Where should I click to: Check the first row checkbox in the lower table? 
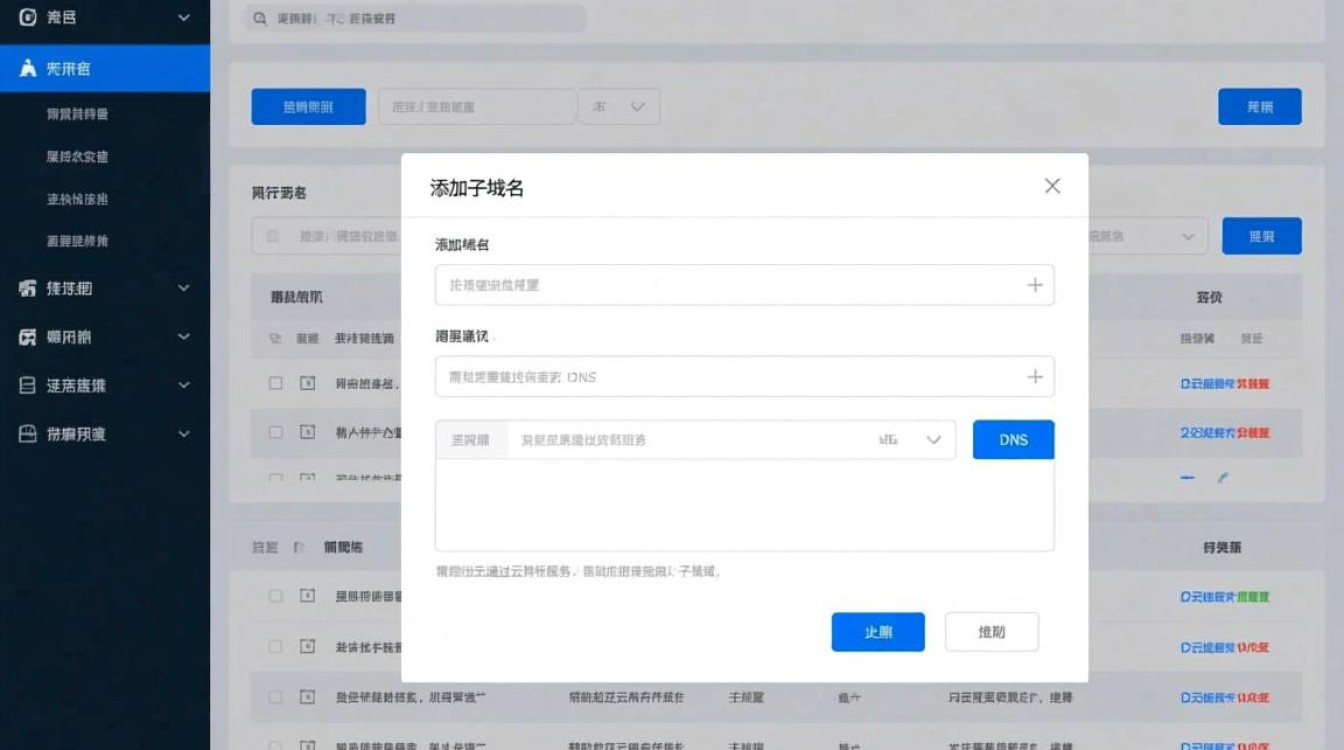point(277,595)
